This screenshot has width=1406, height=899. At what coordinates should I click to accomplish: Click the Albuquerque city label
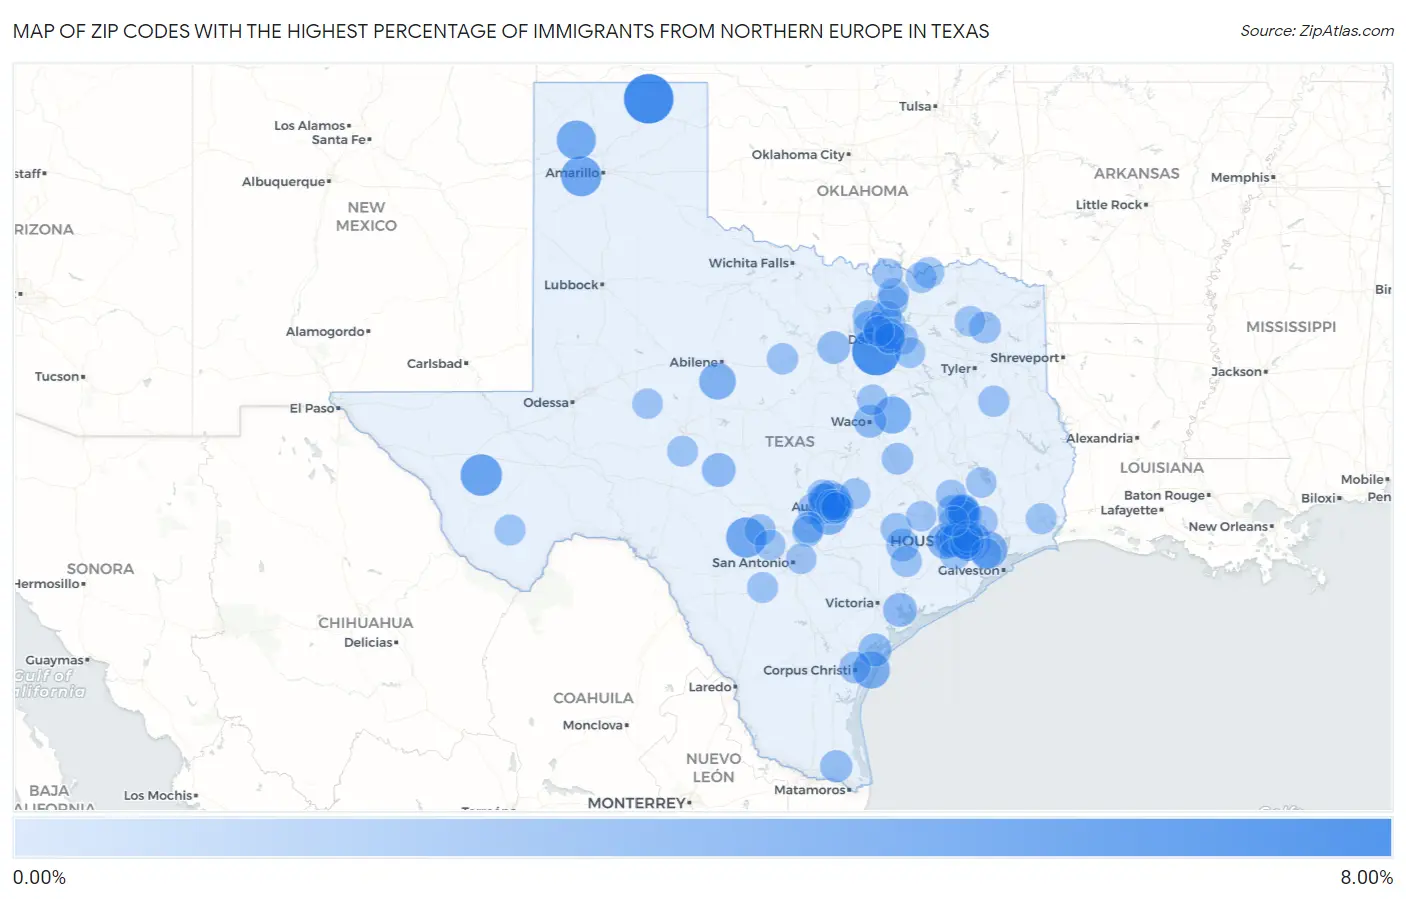coord(283,182)
